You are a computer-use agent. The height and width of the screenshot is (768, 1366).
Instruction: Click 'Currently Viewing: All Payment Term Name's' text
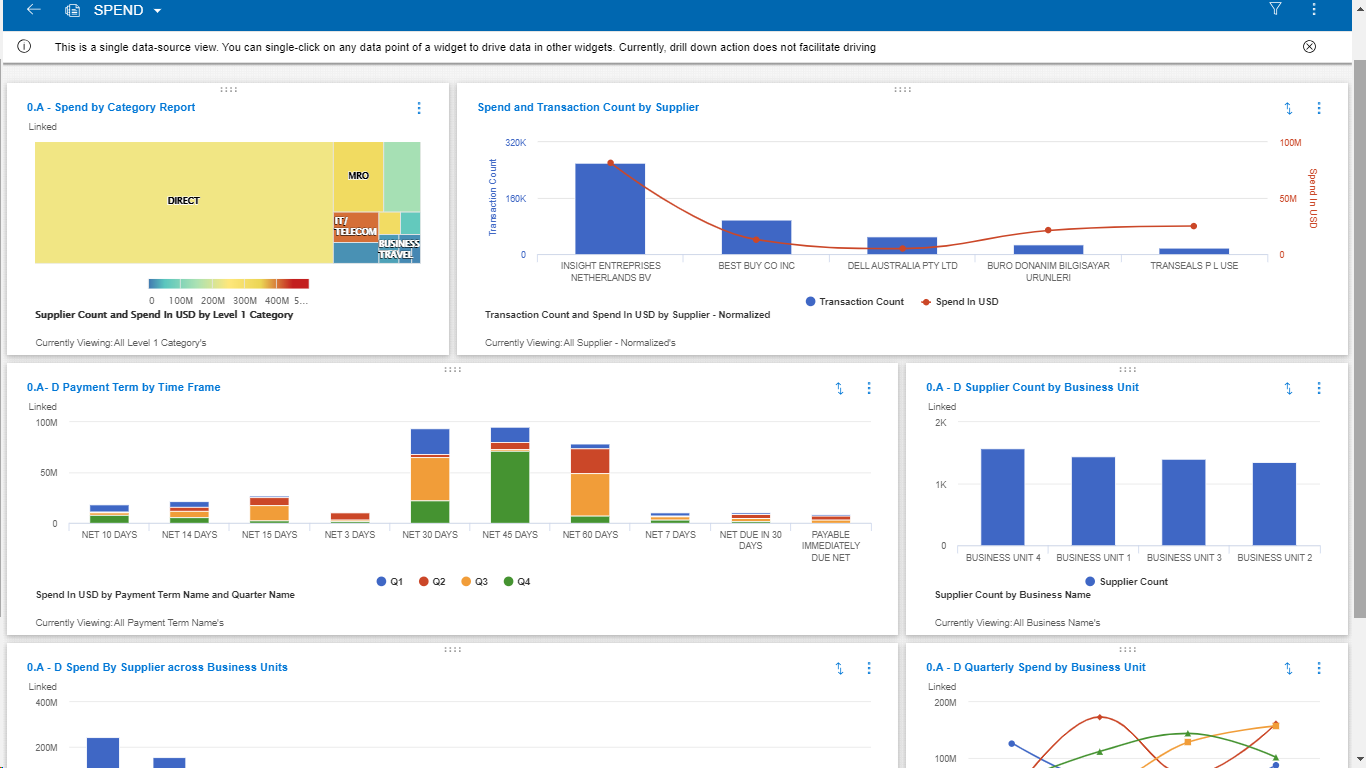(x=130, y=623)
